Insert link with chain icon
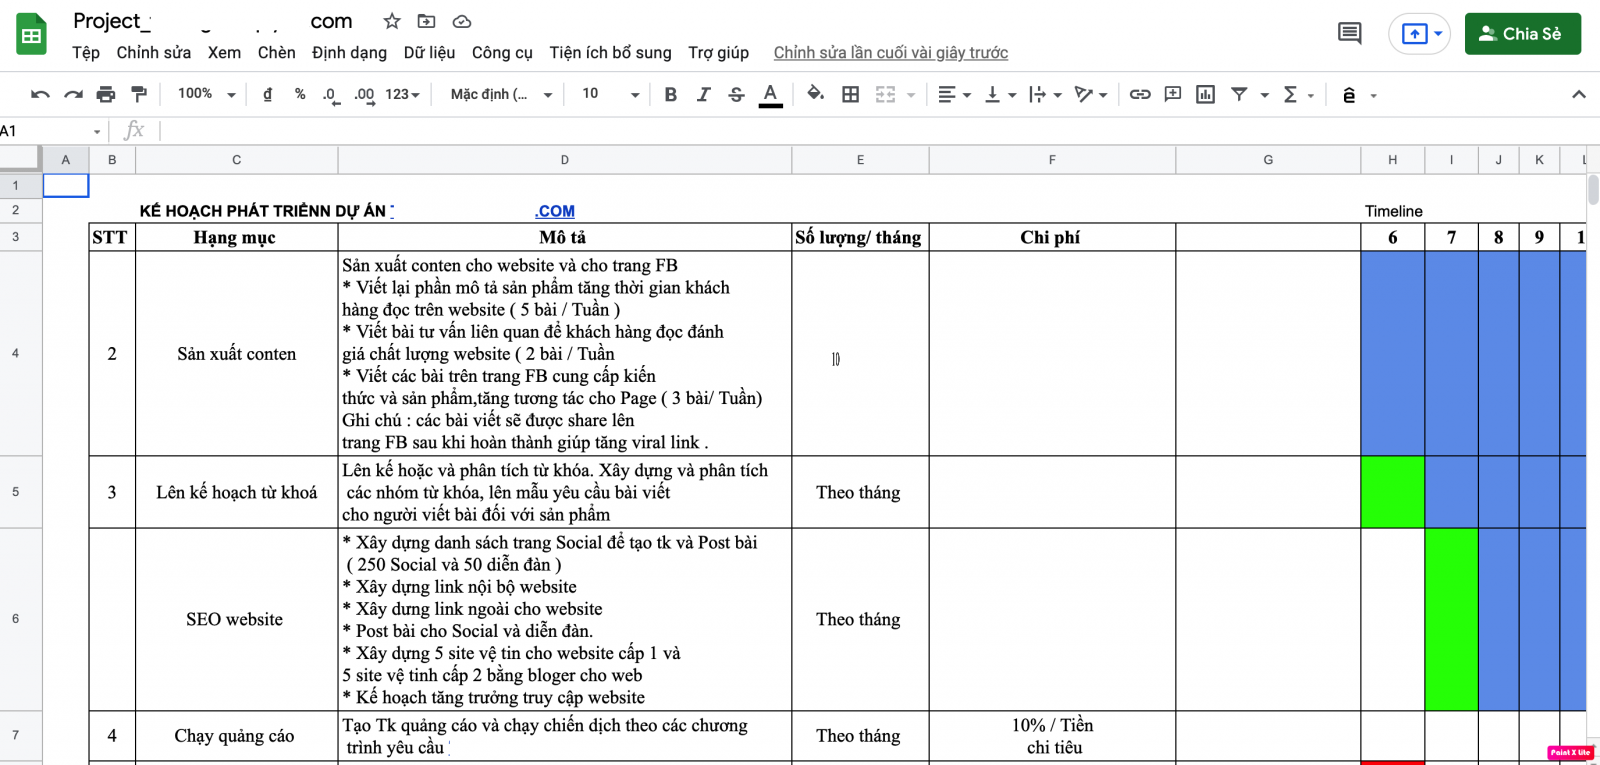The width and height of the screenshot is (1600, 765). 1140,94
